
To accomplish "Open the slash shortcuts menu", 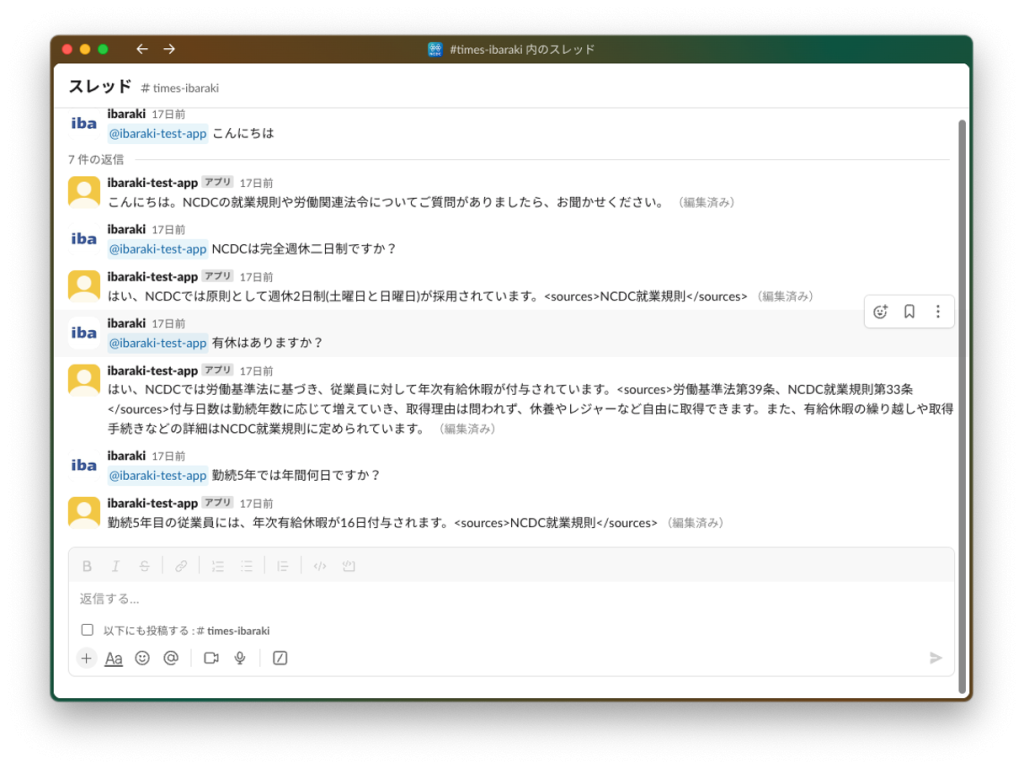I will pos(280,658).
